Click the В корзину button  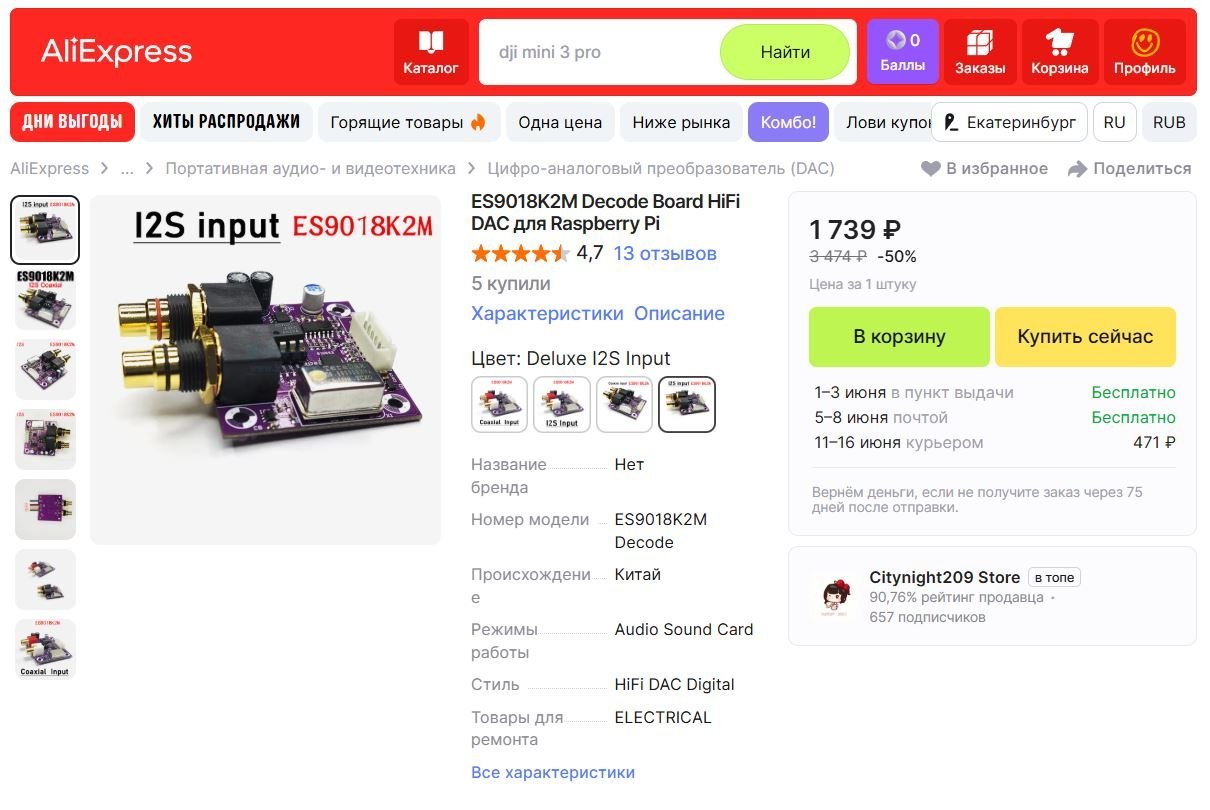pos(899,337)
